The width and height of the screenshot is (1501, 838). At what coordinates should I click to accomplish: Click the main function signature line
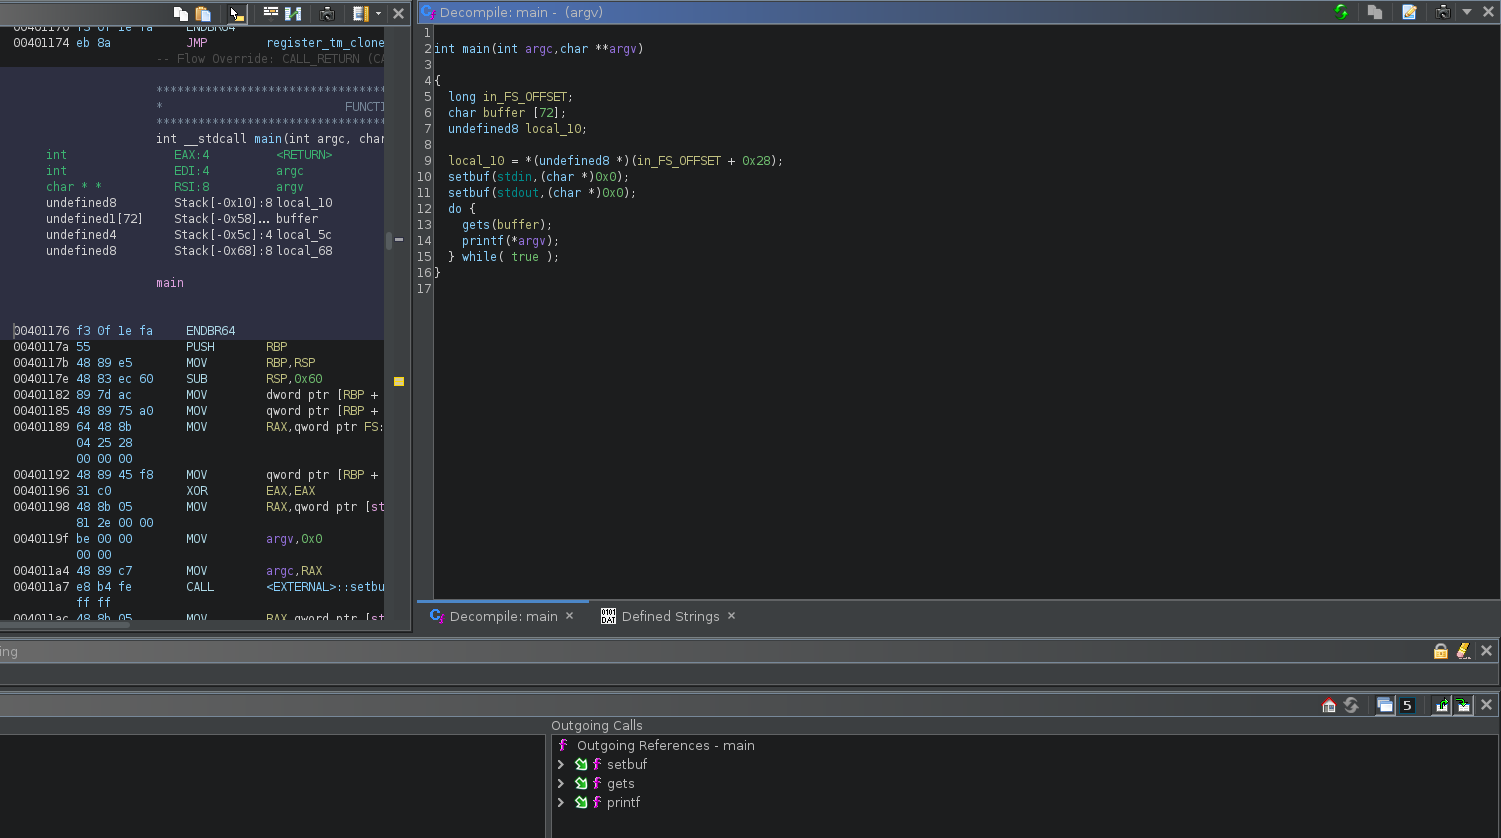pyautogui.click(x=539, y=49)
